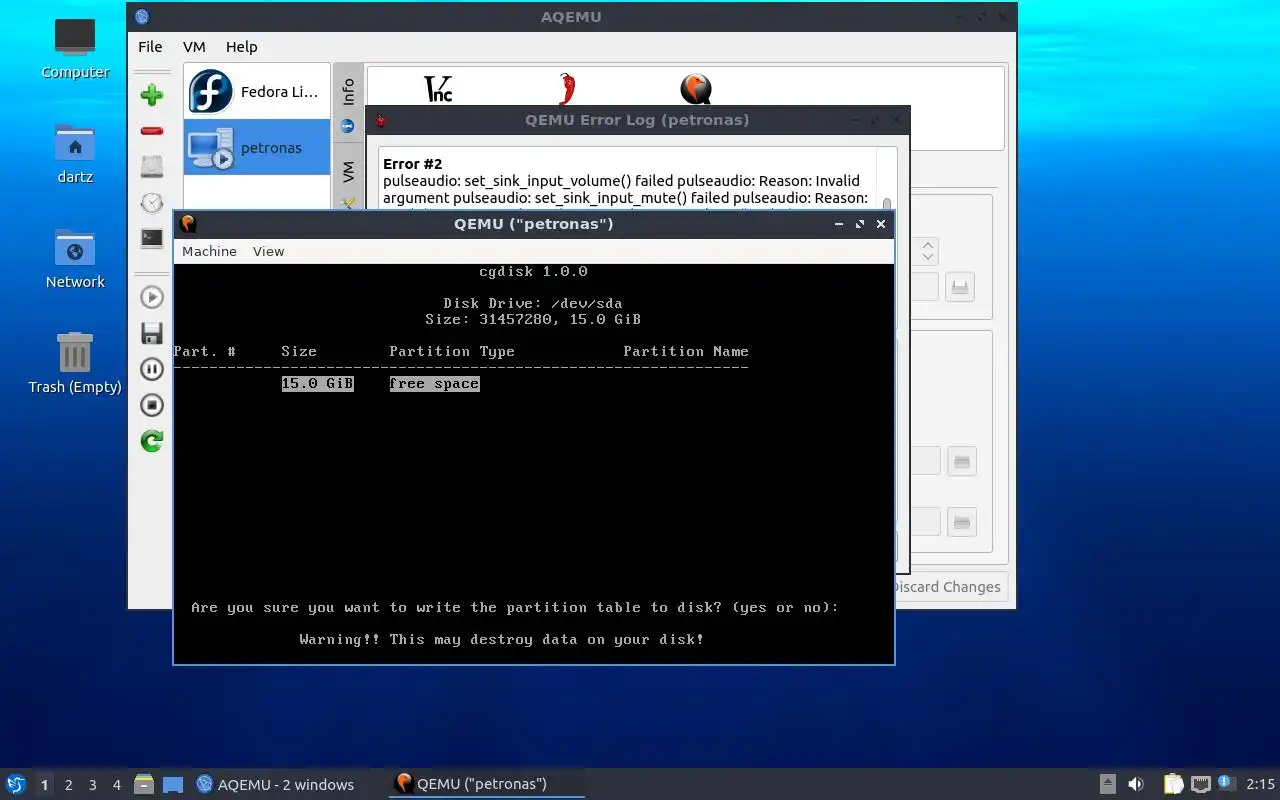Select the petronas virtual machine entry
The image size is (1280, 800).
tap(257, 147)
